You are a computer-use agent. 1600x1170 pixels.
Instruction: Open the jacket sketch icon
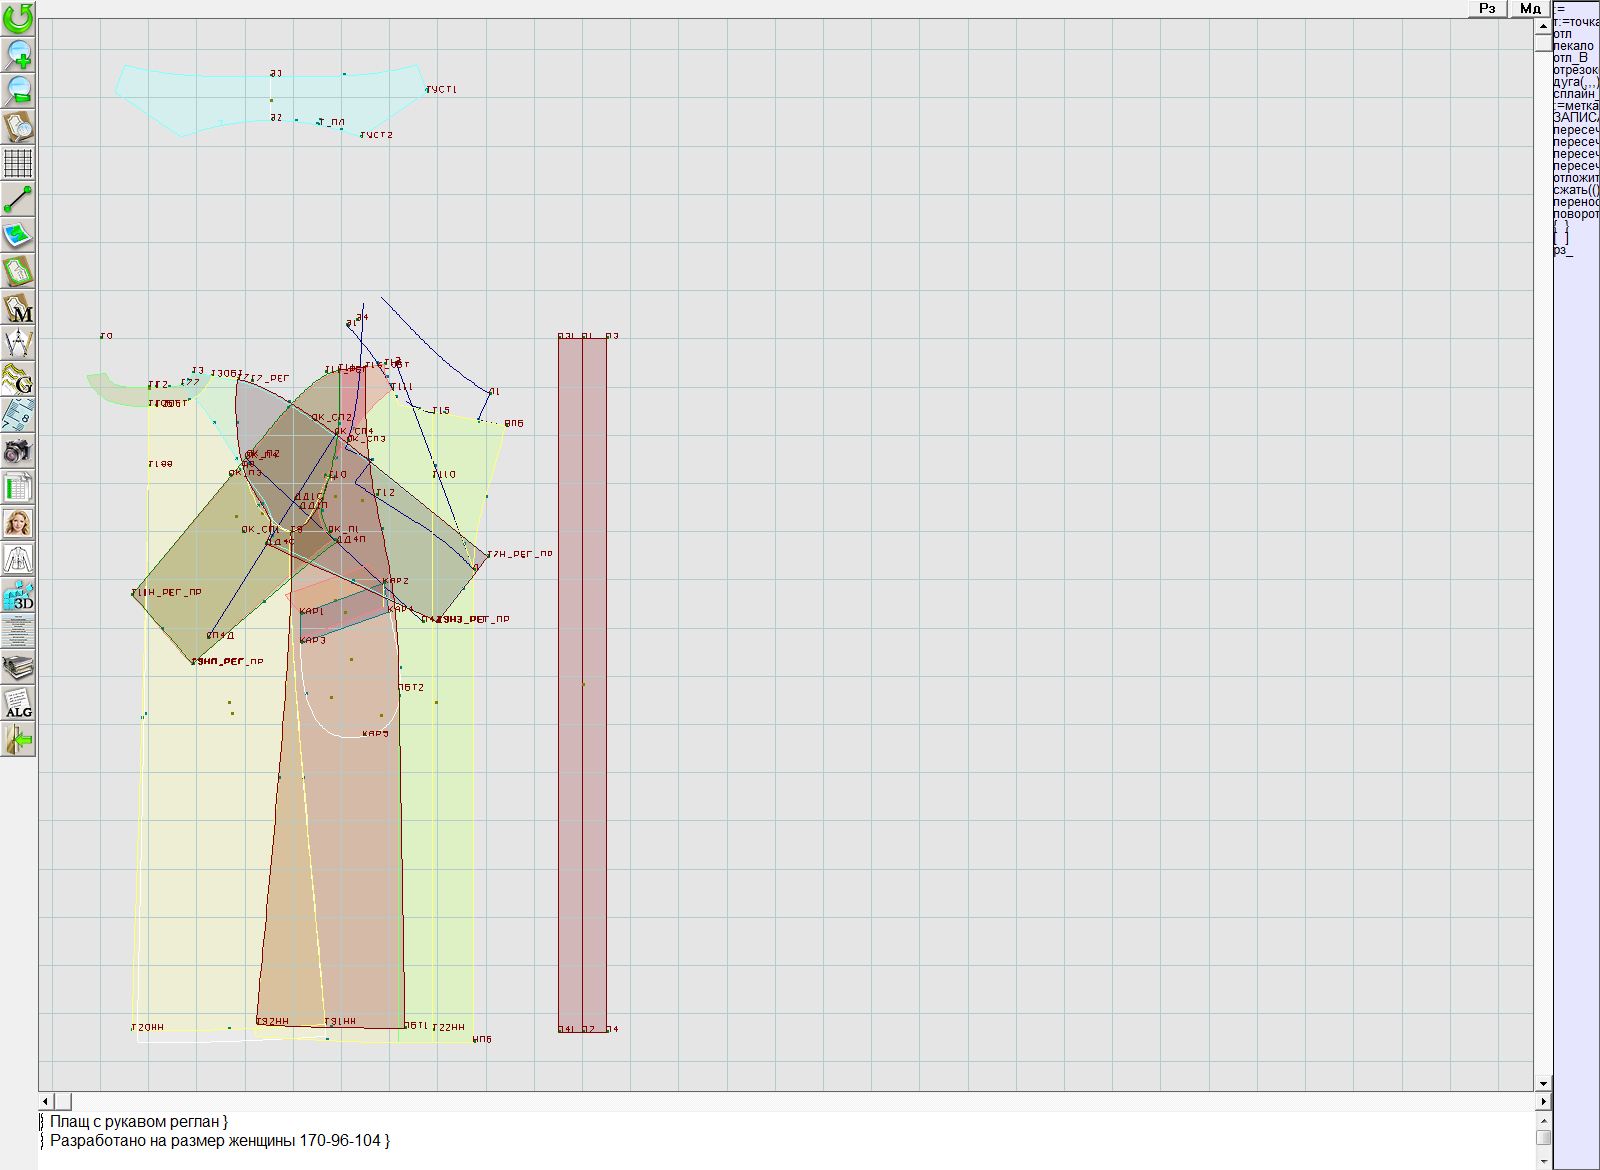tap(18, 559)
